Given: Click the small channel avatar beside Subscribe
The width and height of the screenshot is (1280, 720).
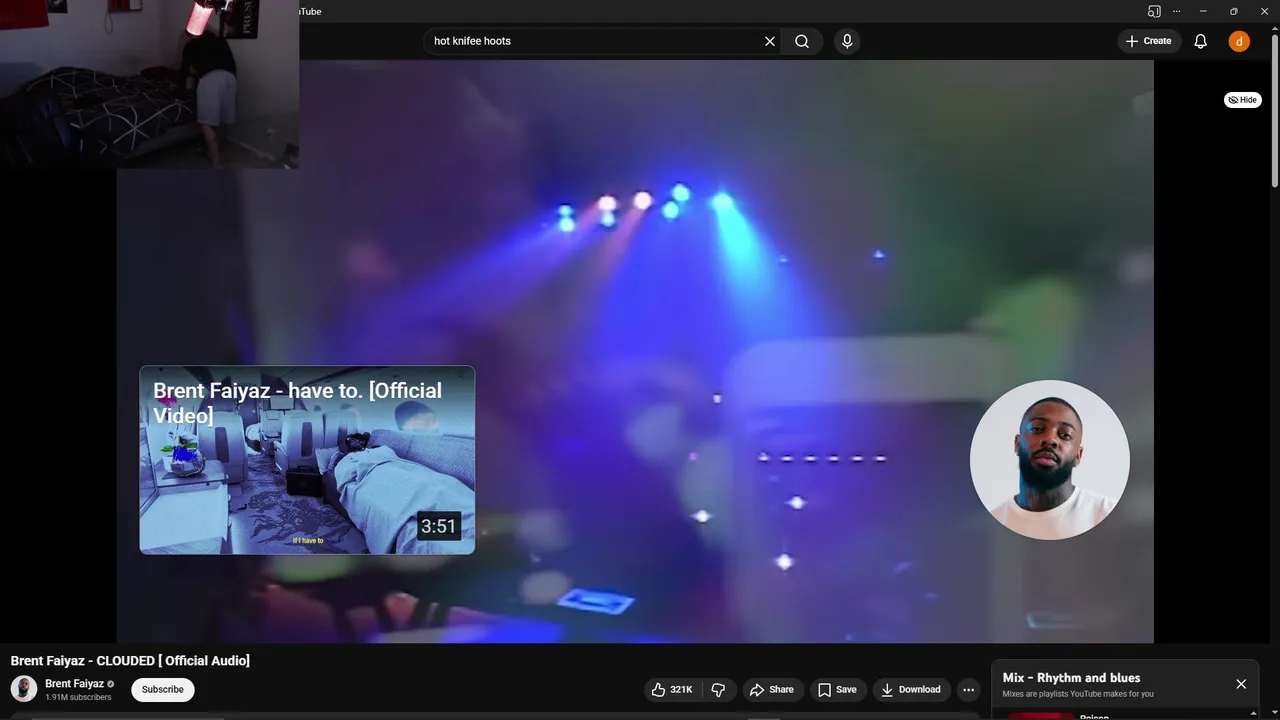Looking at the screenshot, I should tap(24, 689).
